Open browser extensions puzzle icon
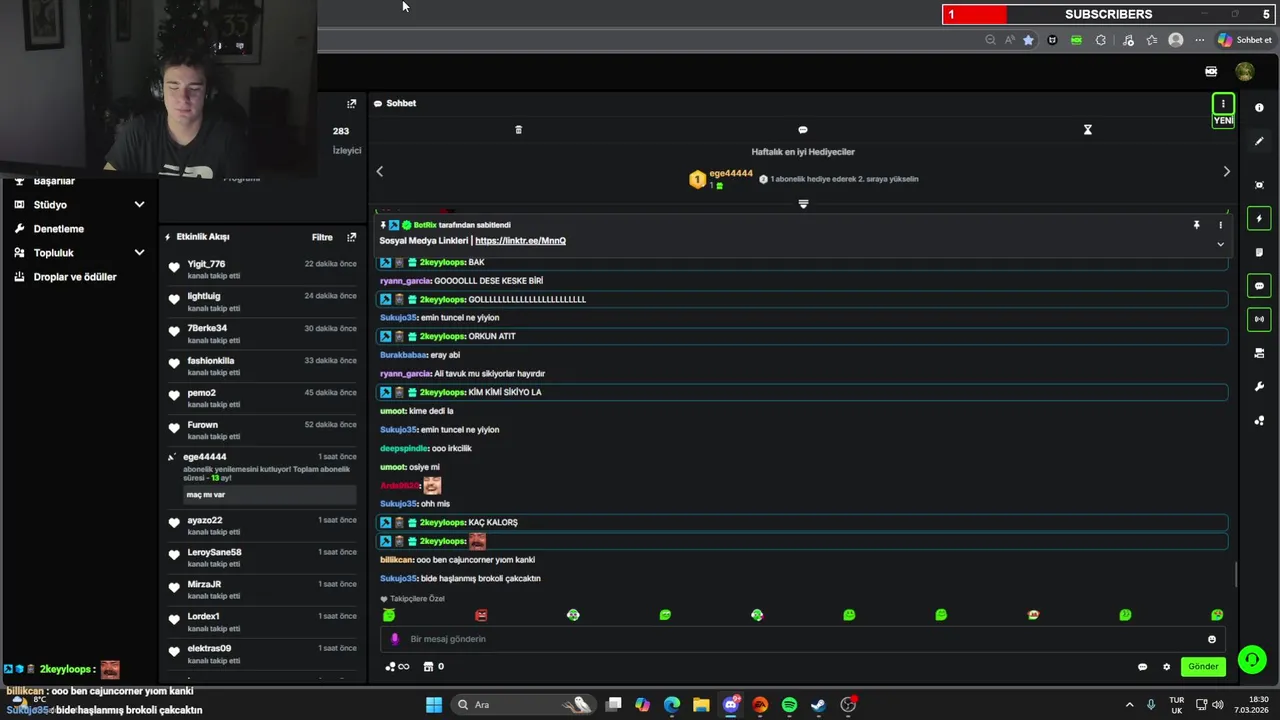Image resolution: width=1280 pixels, height=720 pixels. pyautogui.click(x=1101, y=40)
